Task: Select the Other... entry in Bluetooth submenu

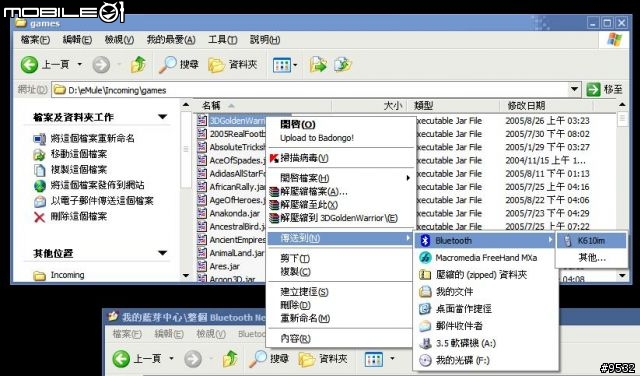Action: click(592, 258)
